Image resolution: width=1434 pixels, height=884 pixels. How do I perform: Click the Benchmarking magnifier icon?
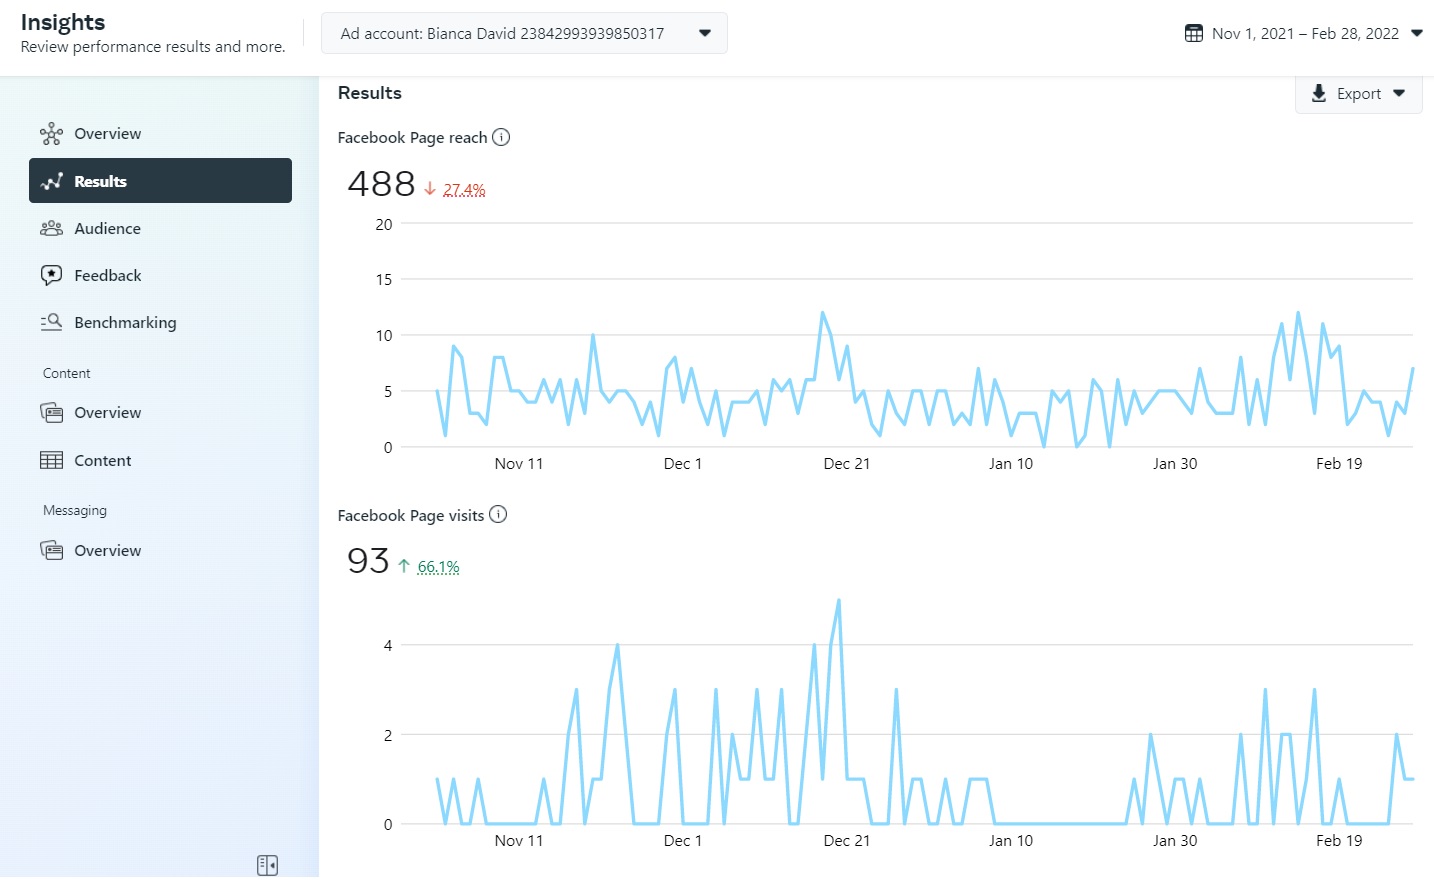[x=51, y=323]
